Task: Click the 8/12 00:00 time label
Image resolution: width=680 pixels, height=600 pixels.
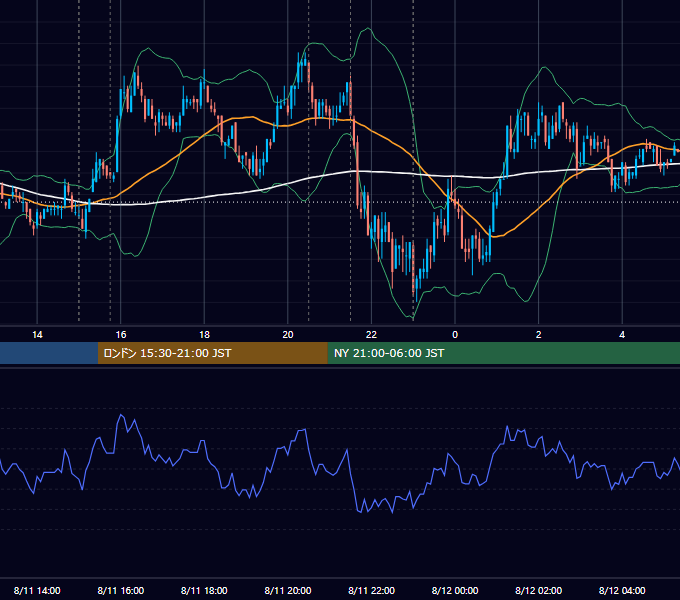Action: click(x=455, y=590)
